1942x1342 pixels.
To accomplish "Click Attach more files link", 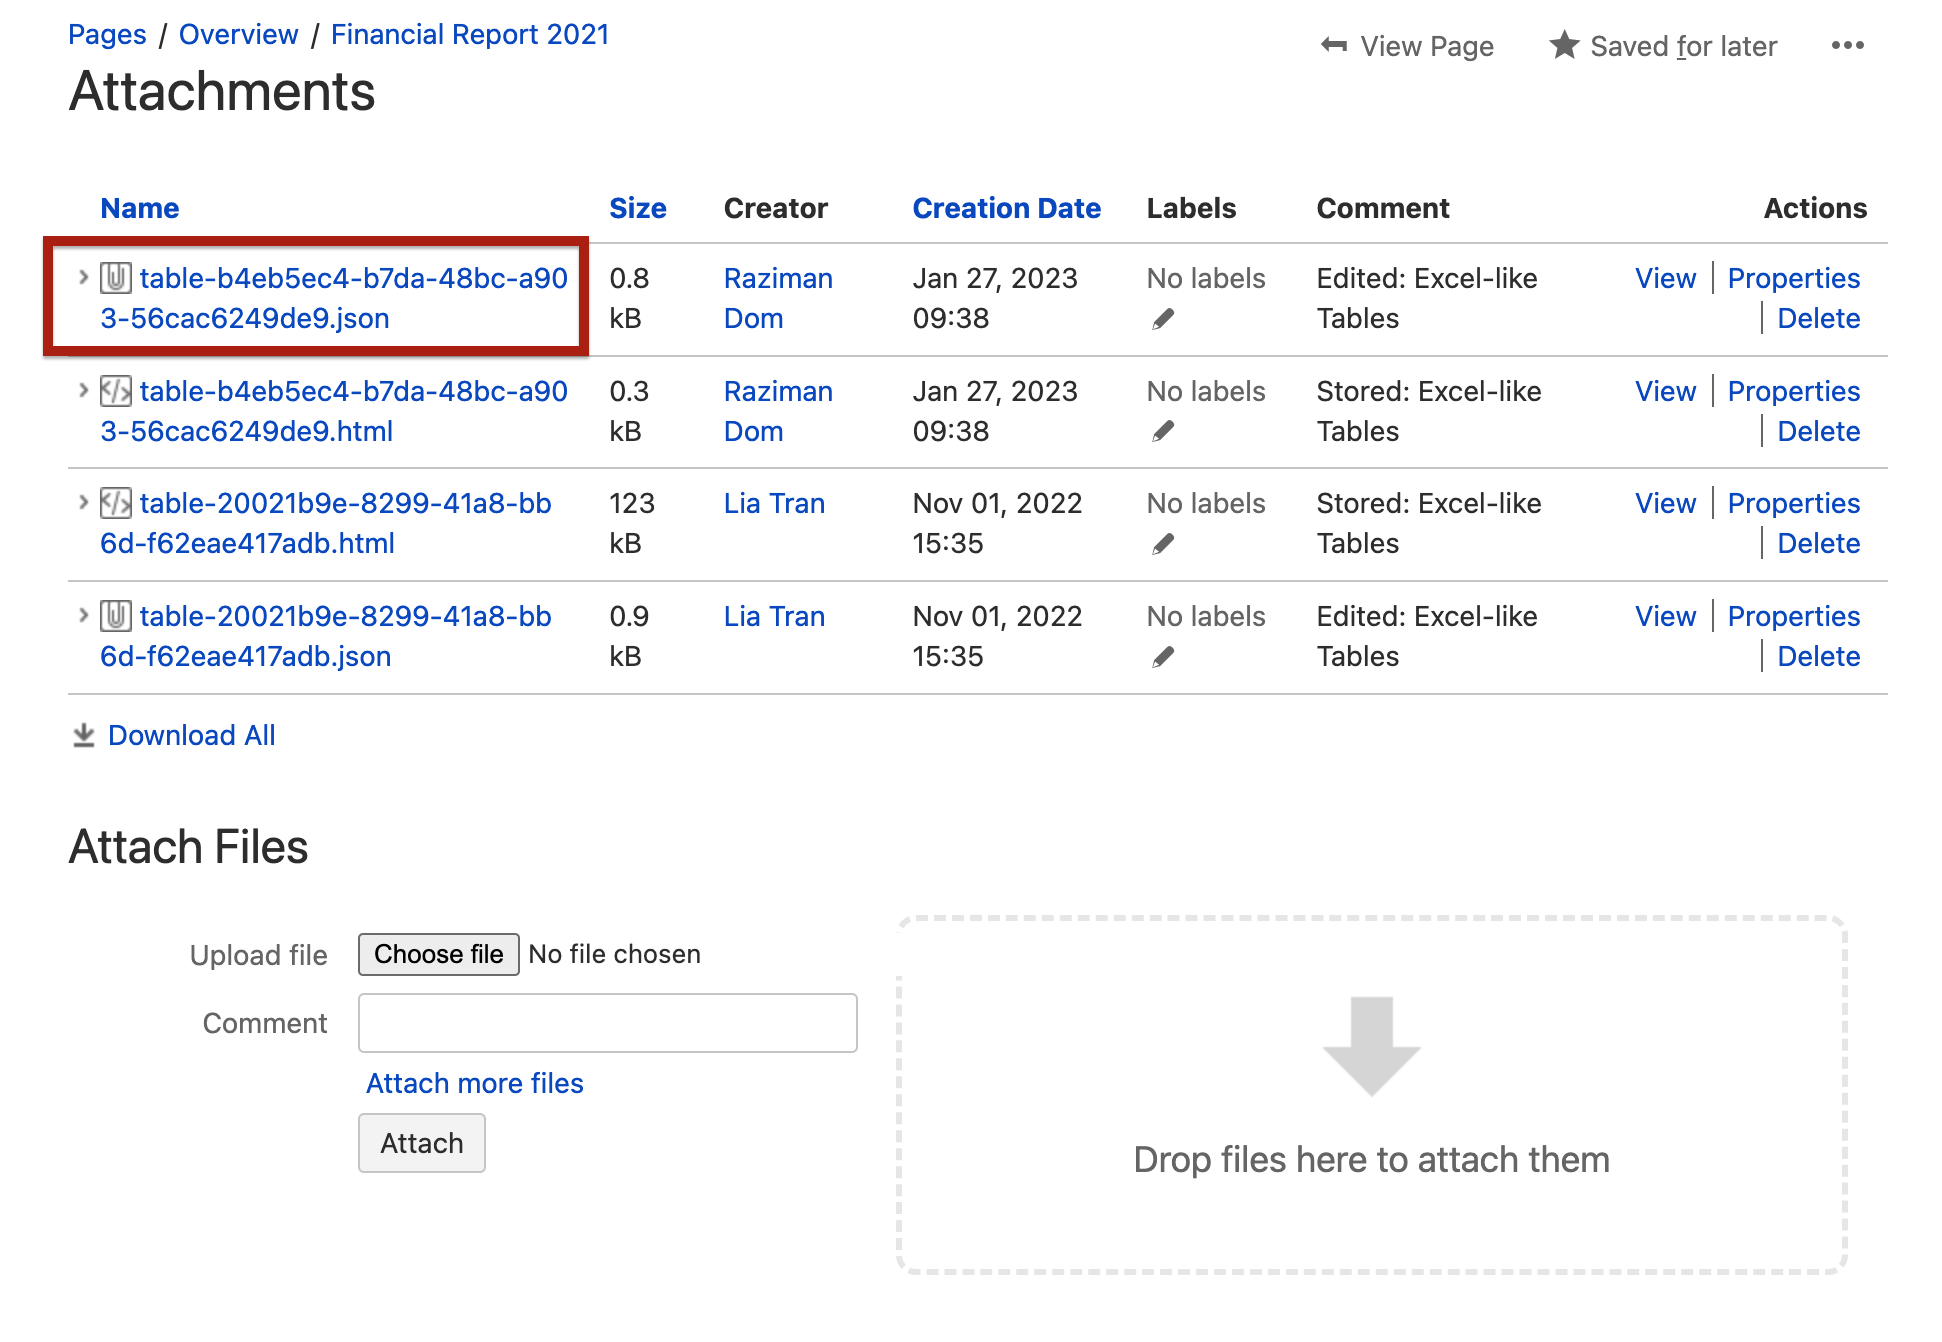I will (474, 1083).
